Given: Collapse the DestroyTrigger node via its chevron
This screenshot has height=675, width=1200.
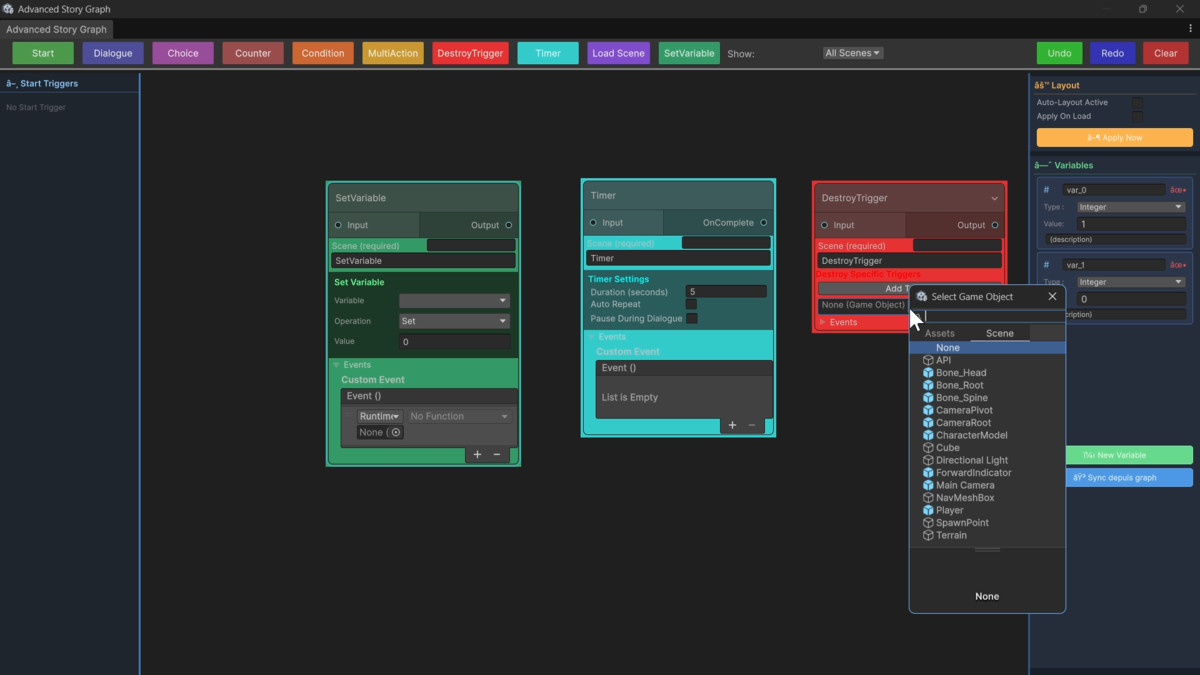Looking at the screenshot, I should (994, 198).
